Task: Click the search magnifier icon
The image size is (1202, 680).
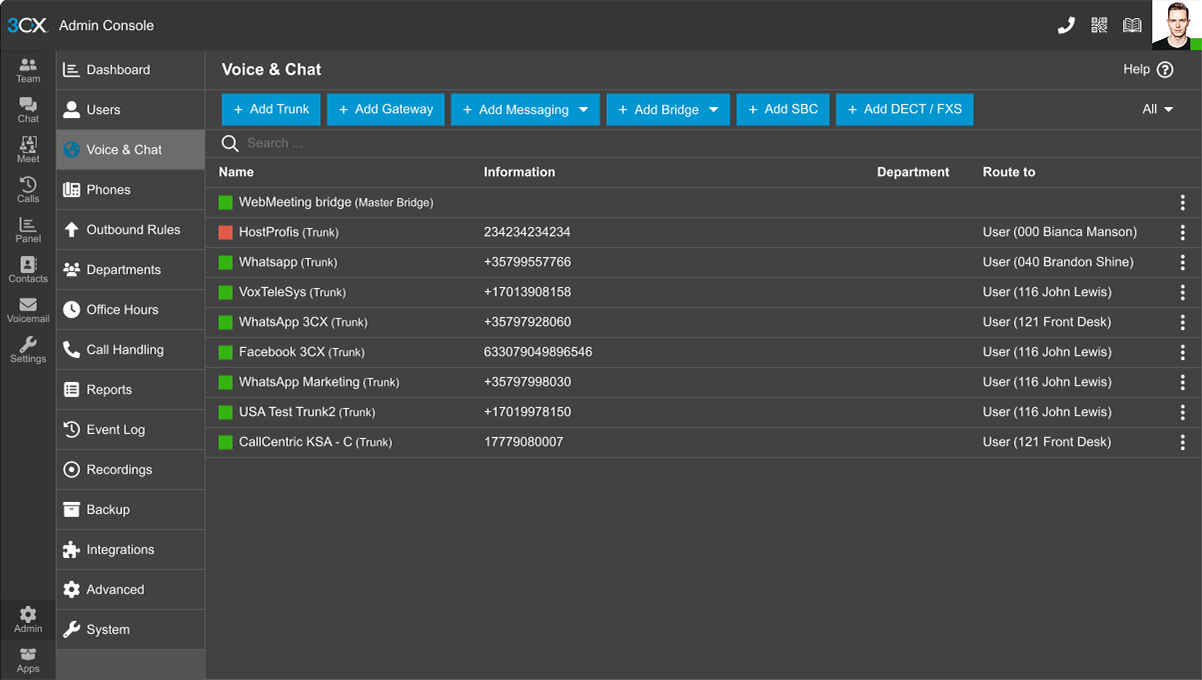Action: click(x=230, y=143)
